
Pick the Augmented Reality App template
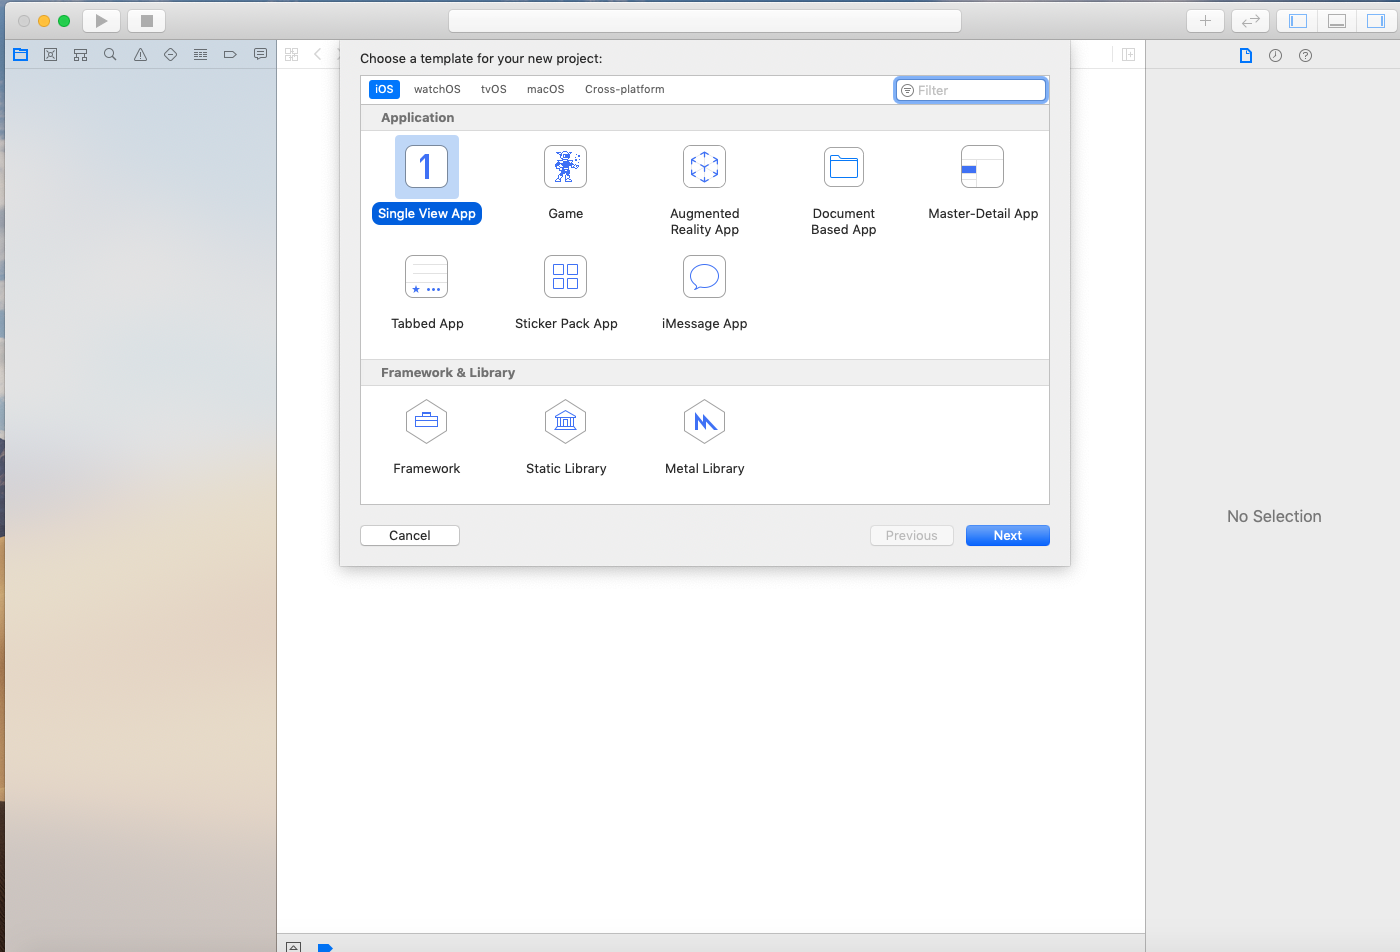pos(705,189)
